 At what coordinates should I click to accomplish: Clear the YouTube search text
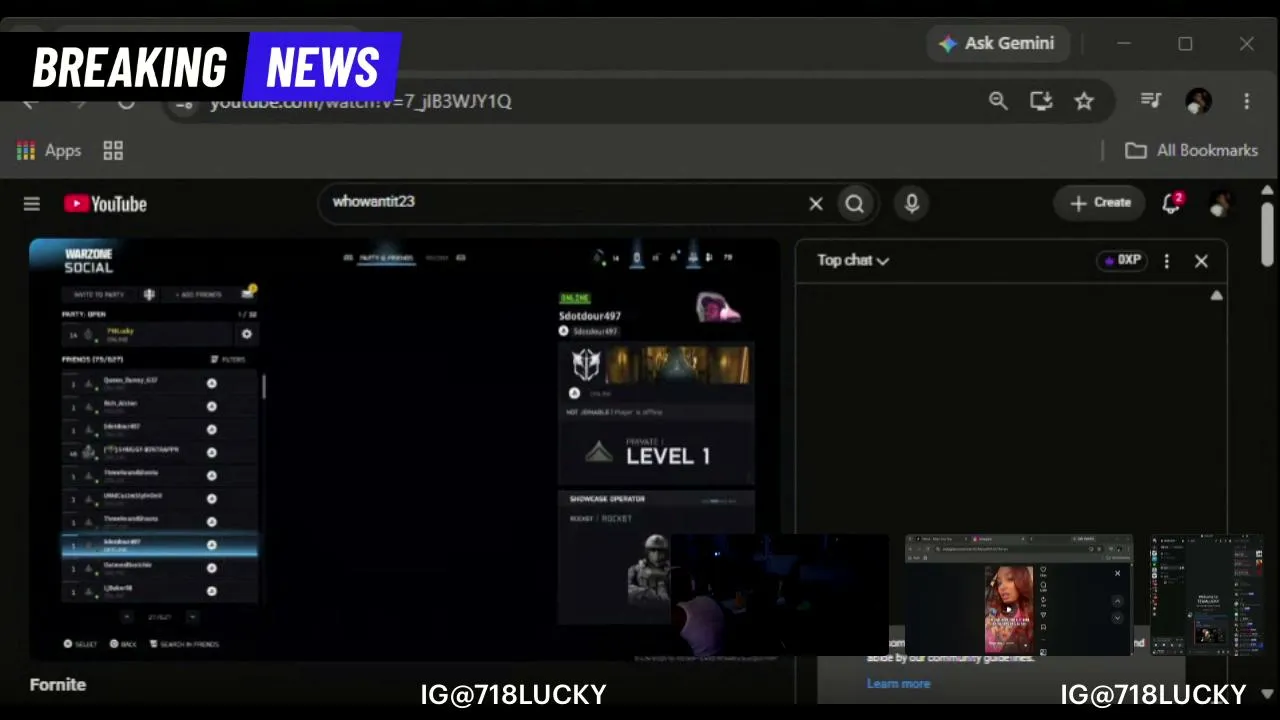pos(816,204)
